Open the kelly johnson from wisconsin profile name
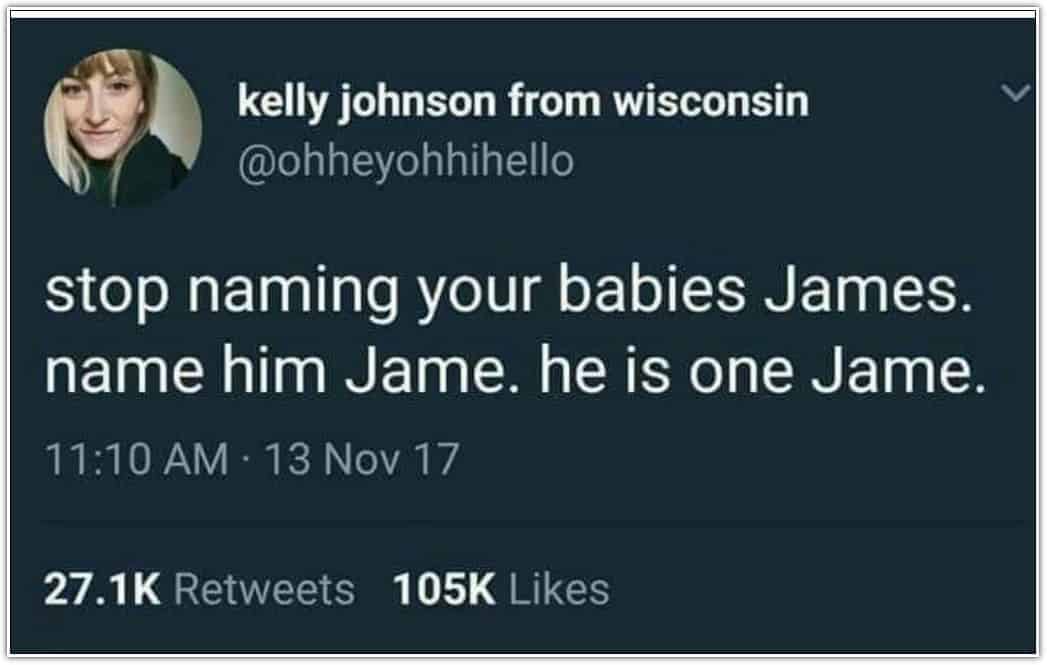Screen dimensions: 1047x665 [523, 101]
